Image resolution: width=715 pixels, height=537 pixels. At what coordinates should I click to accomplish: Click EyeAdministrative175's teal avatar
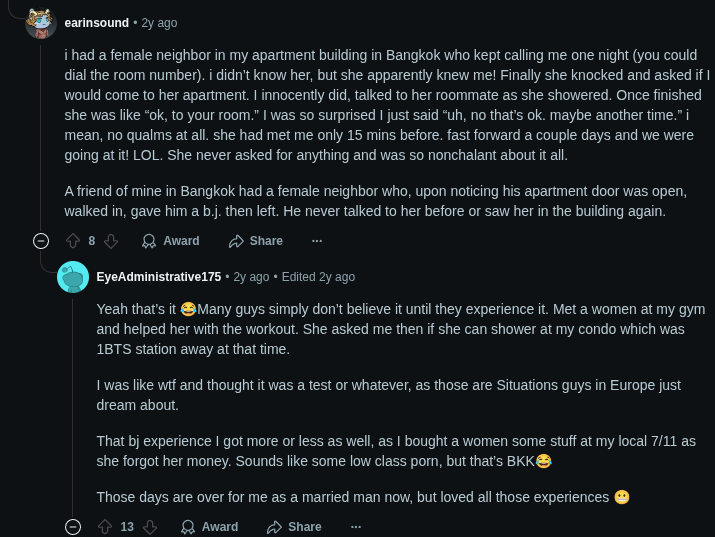click(x=73, y=277)
